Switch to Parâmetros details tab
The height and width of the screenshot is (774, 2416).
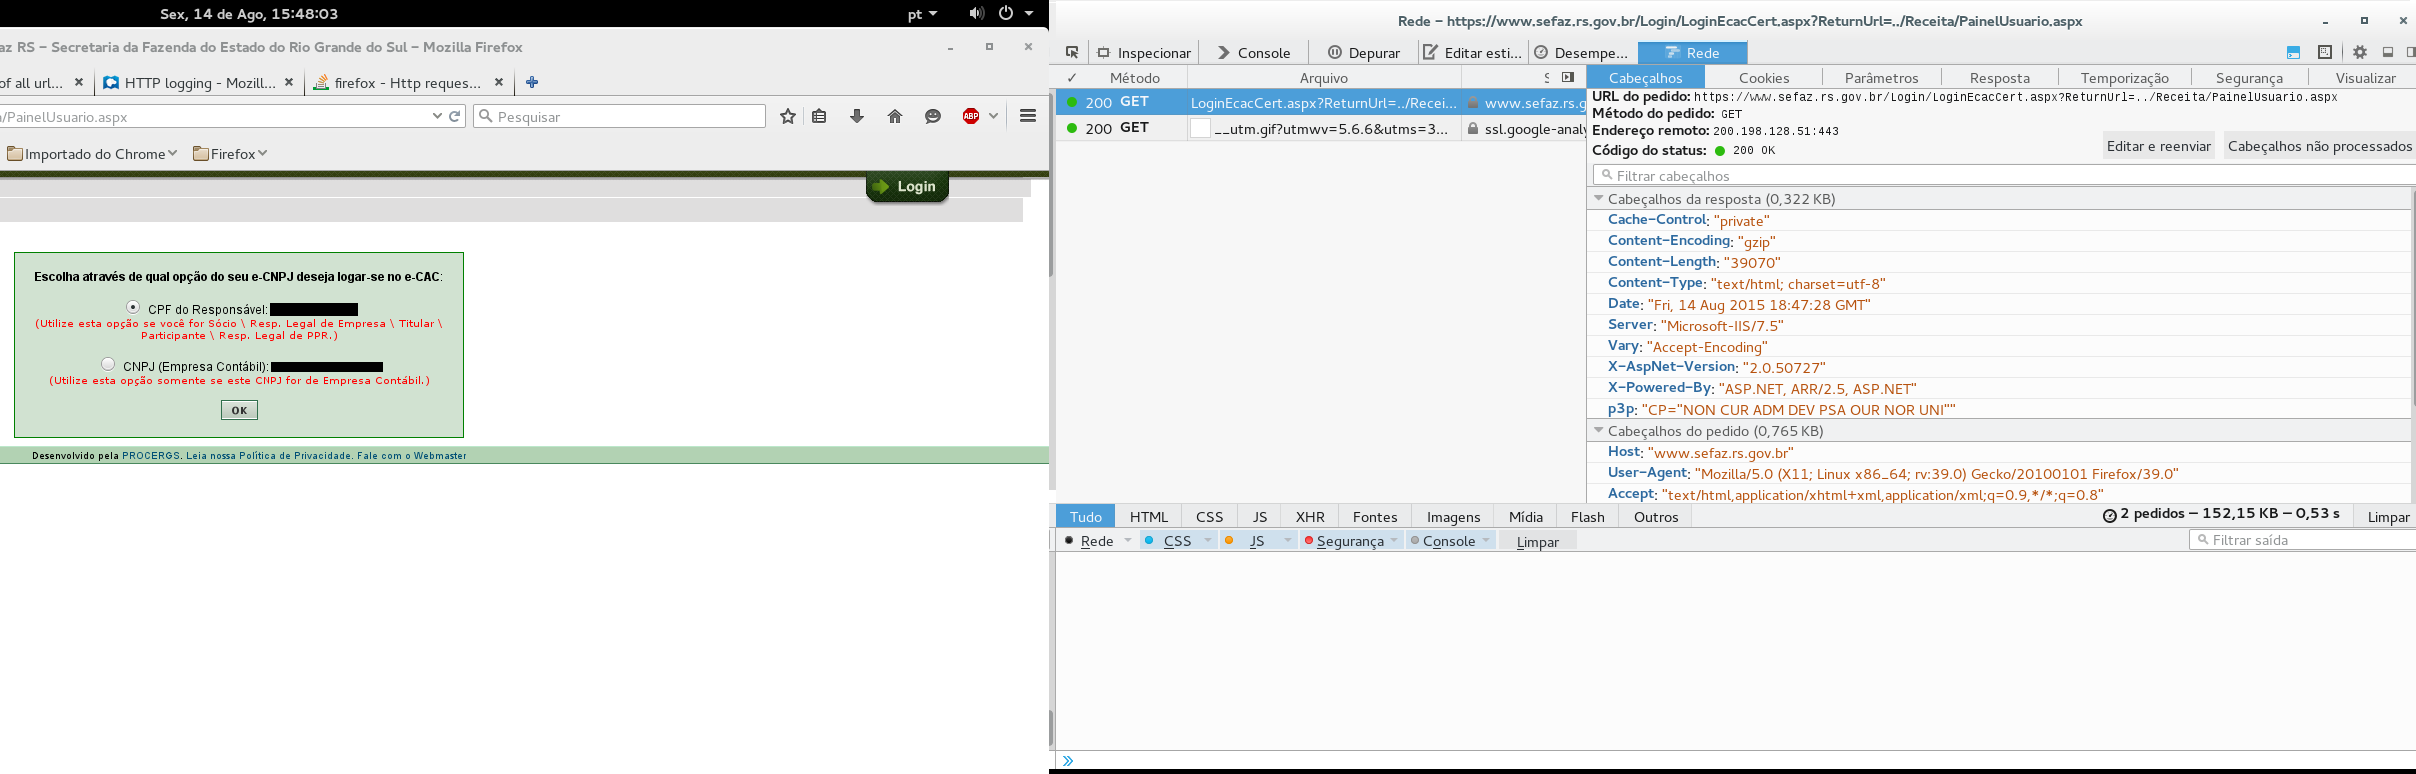tap(1881, 78)
